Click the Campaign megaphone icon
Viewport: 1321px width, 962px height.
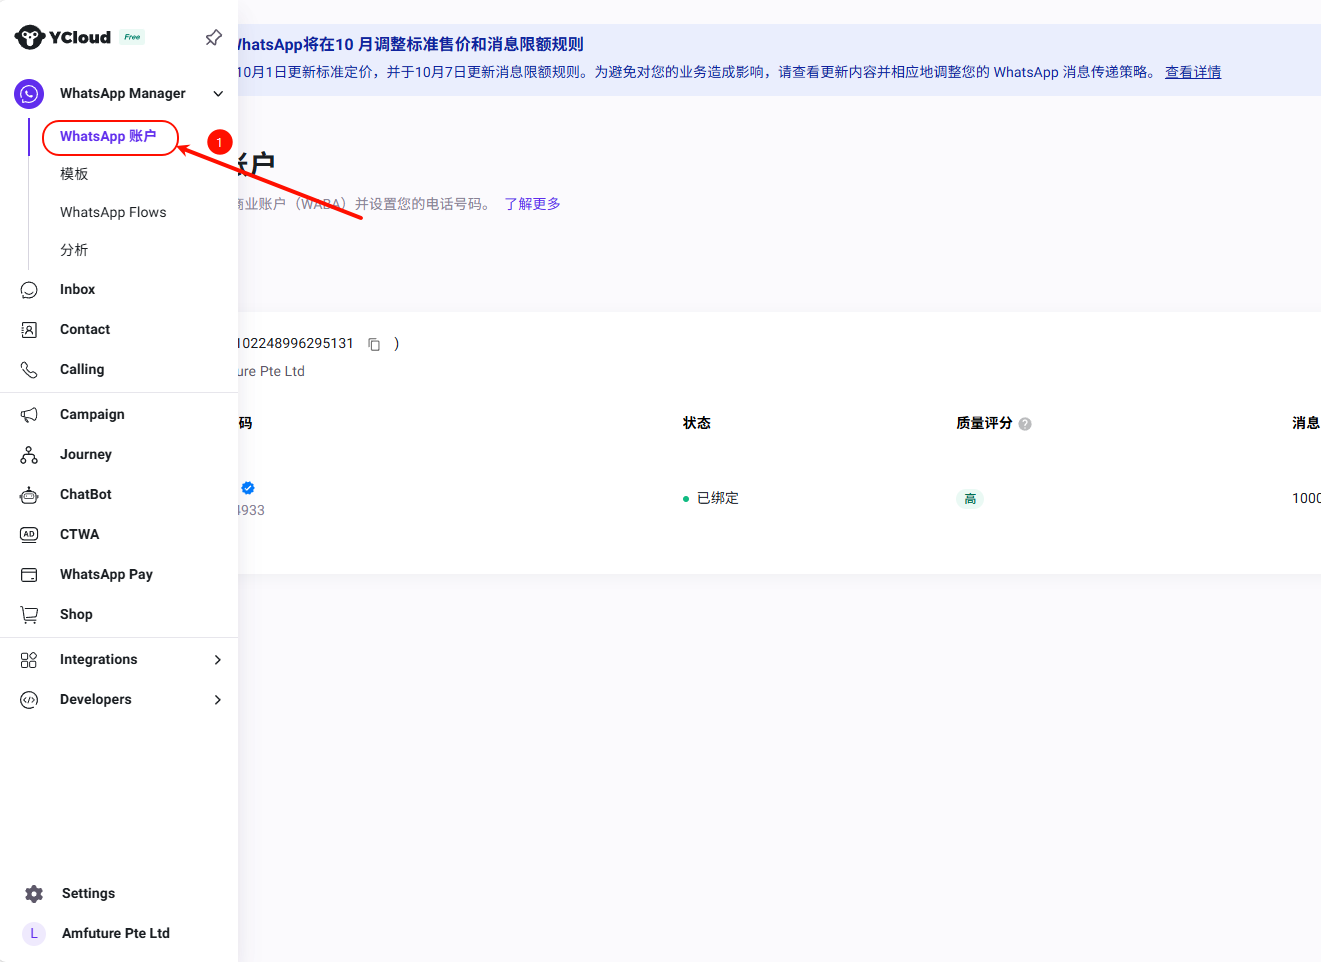[x=29, y=415]
